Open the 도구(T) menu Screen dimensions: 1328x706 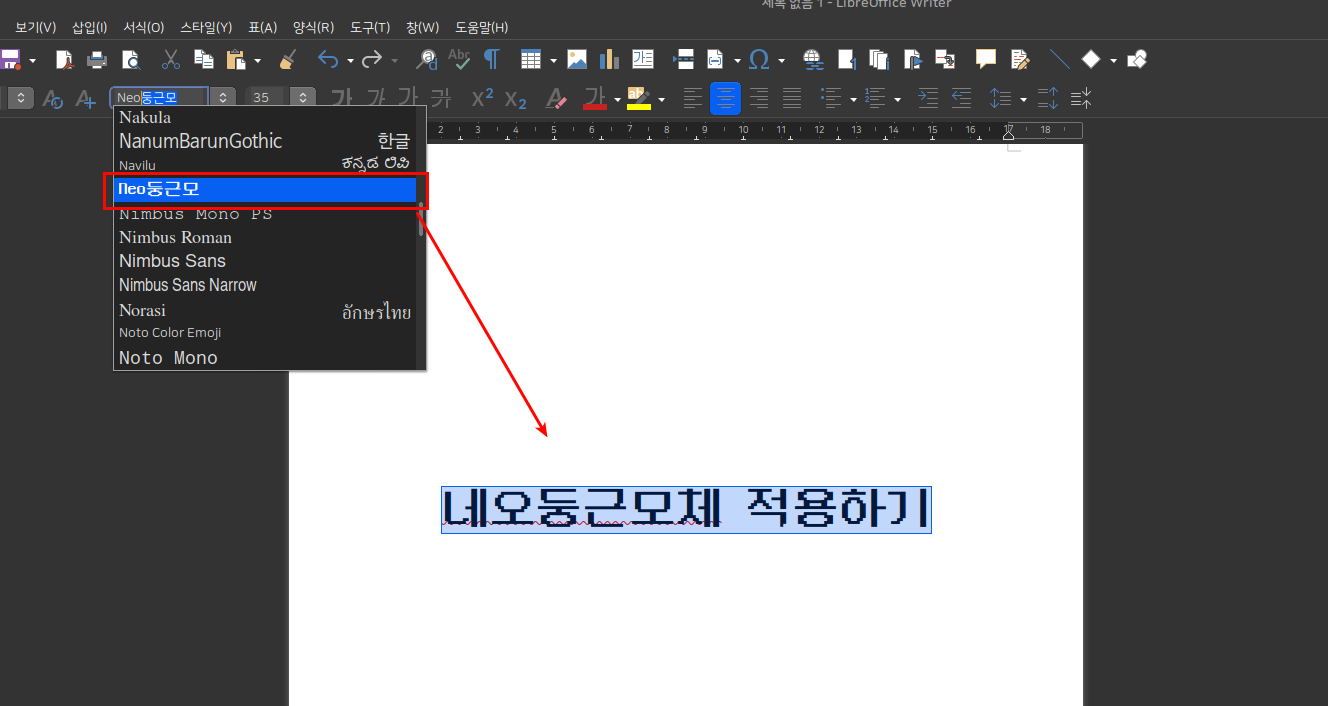[x=370, y=27]
